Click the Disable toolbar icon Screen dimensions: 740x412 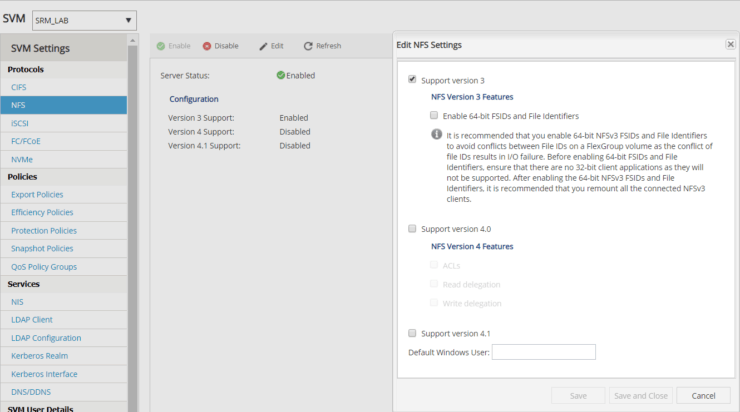click(x=207, y=46)
